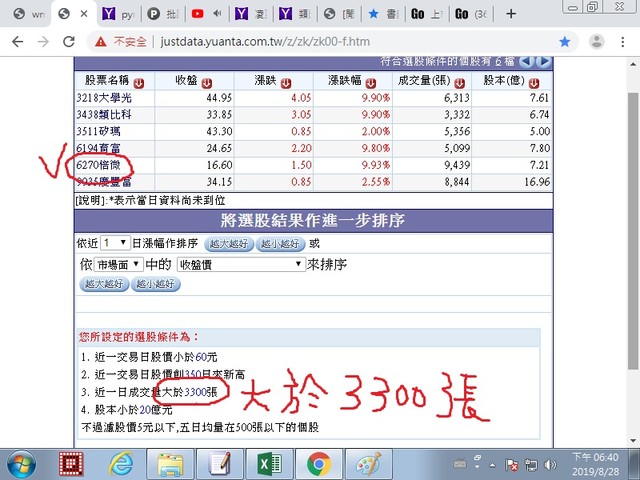Click 越大越好 button beside 日漲幅作排序
640x480 pixels.
227,243
